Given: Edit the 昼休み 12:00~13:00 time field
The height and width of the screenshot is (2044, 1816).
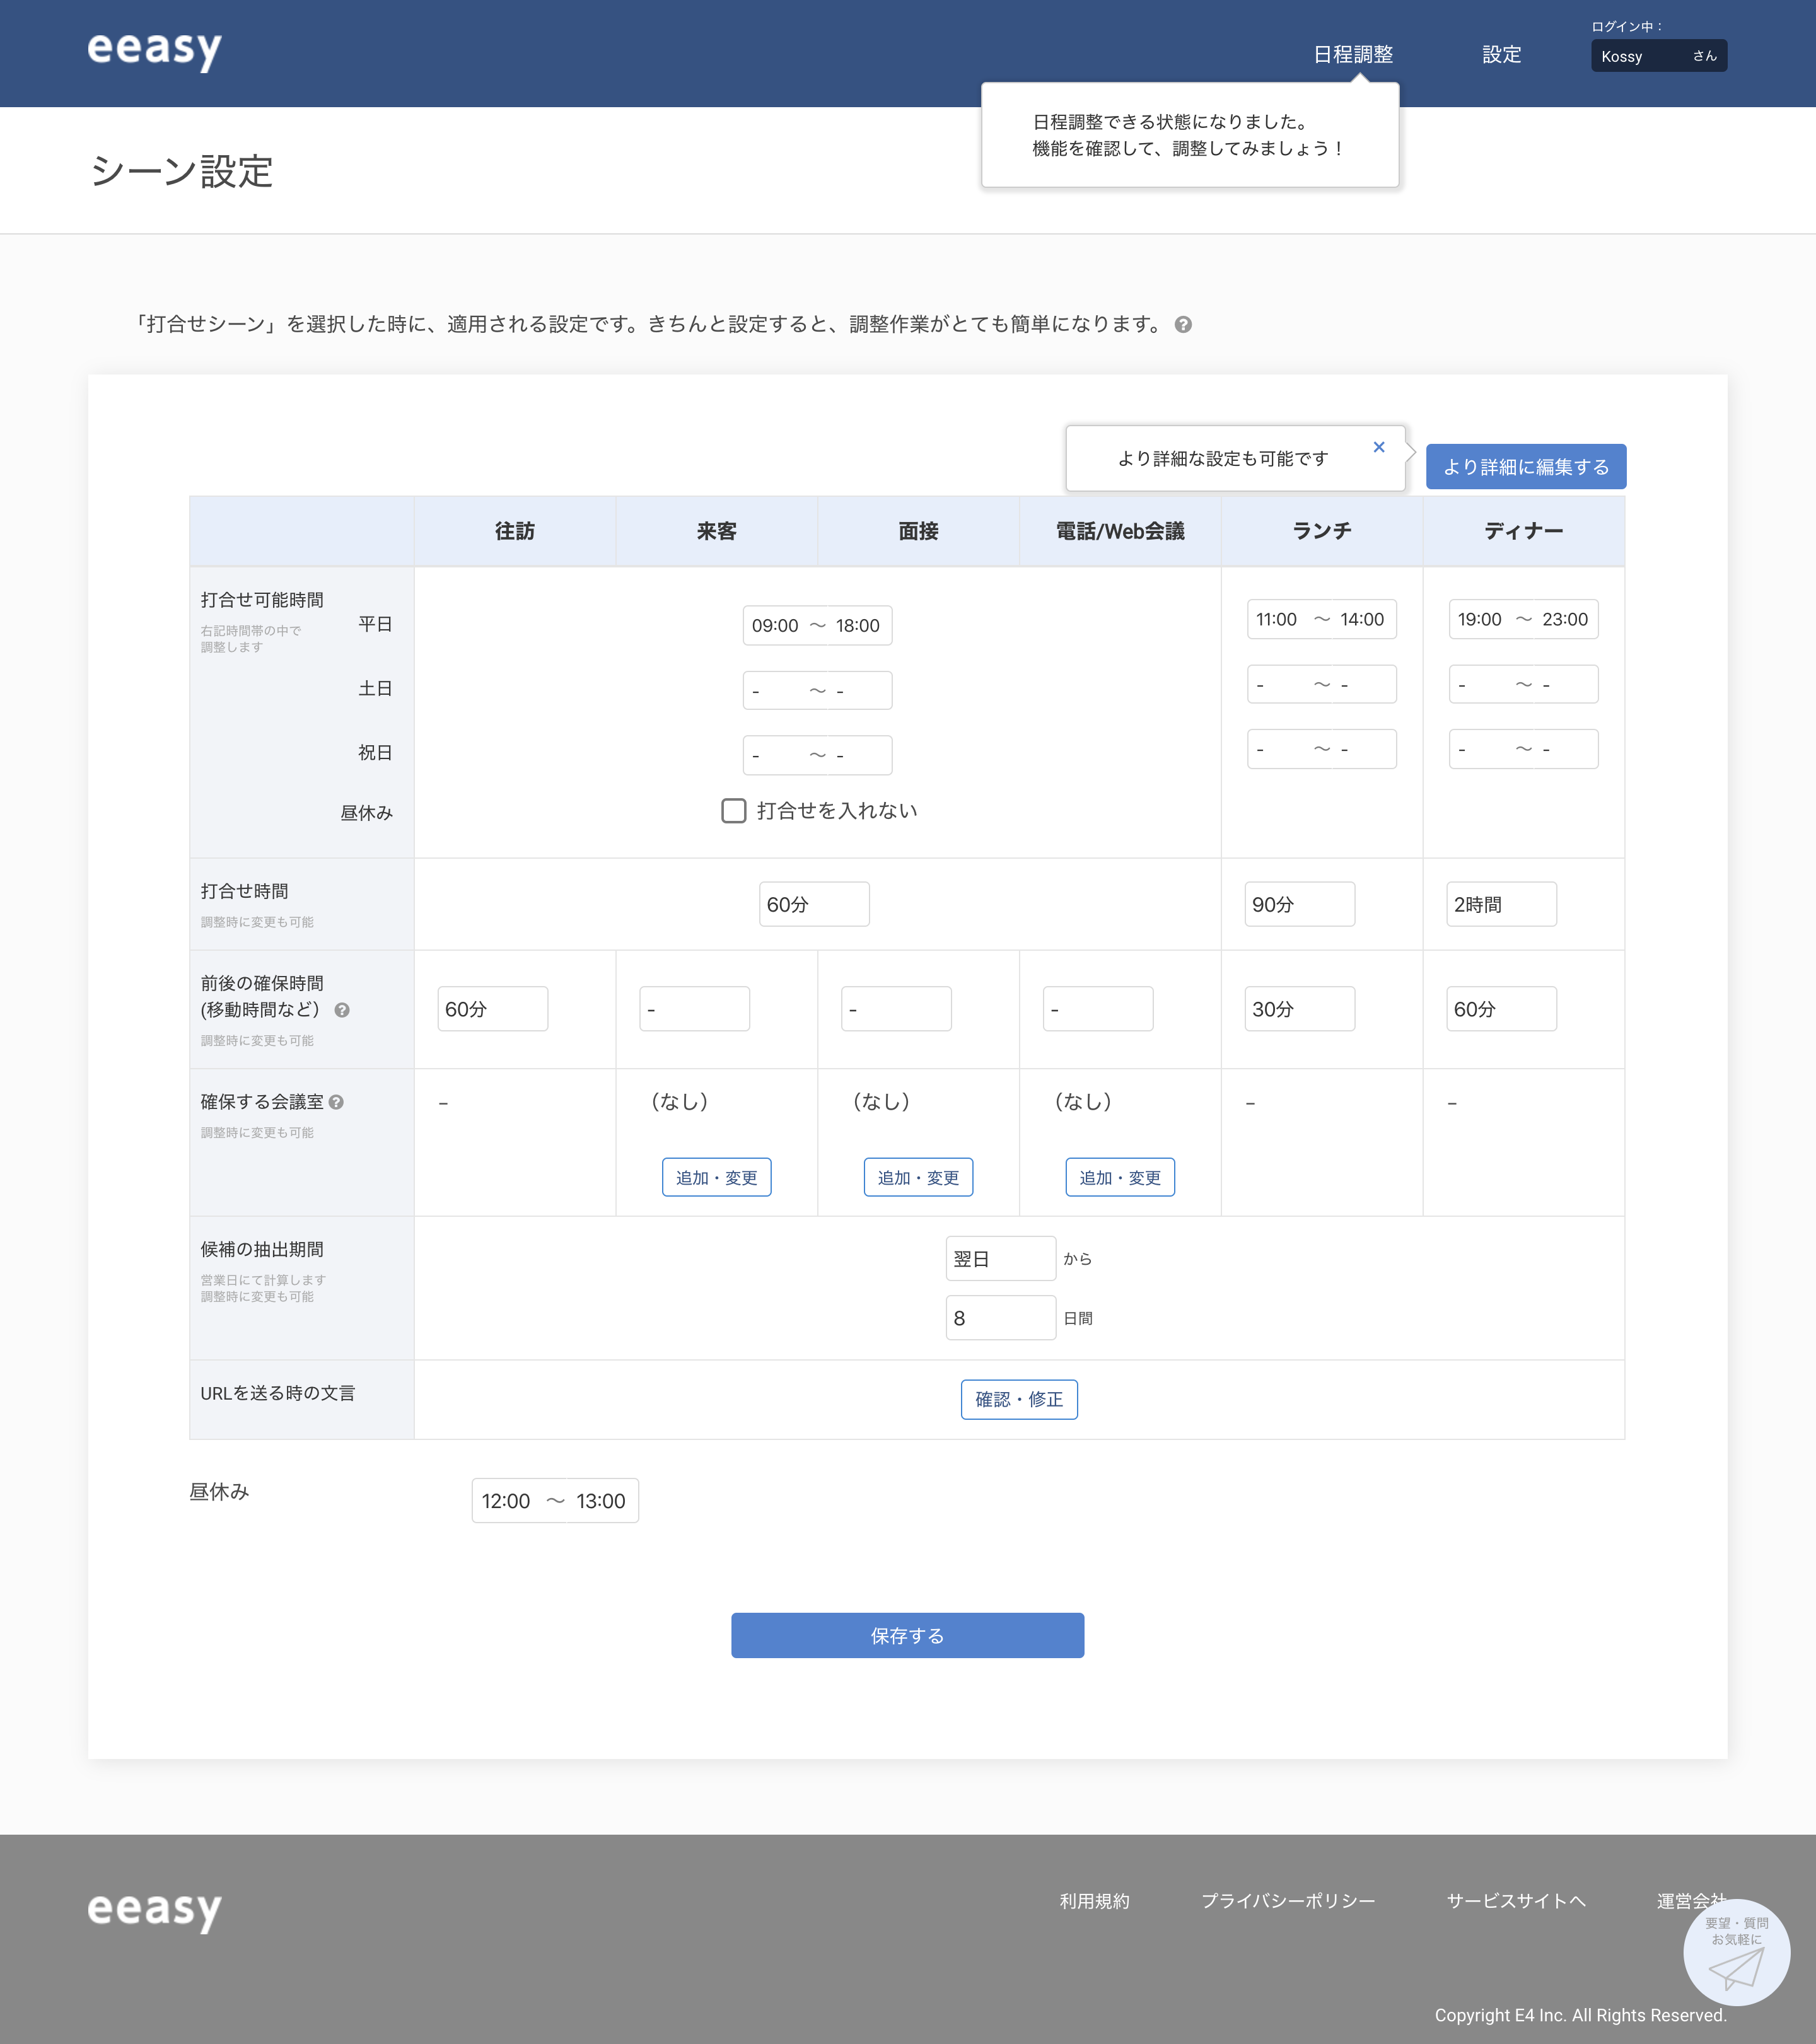Looking at the screenshot, I should (x=554, y=1500).
